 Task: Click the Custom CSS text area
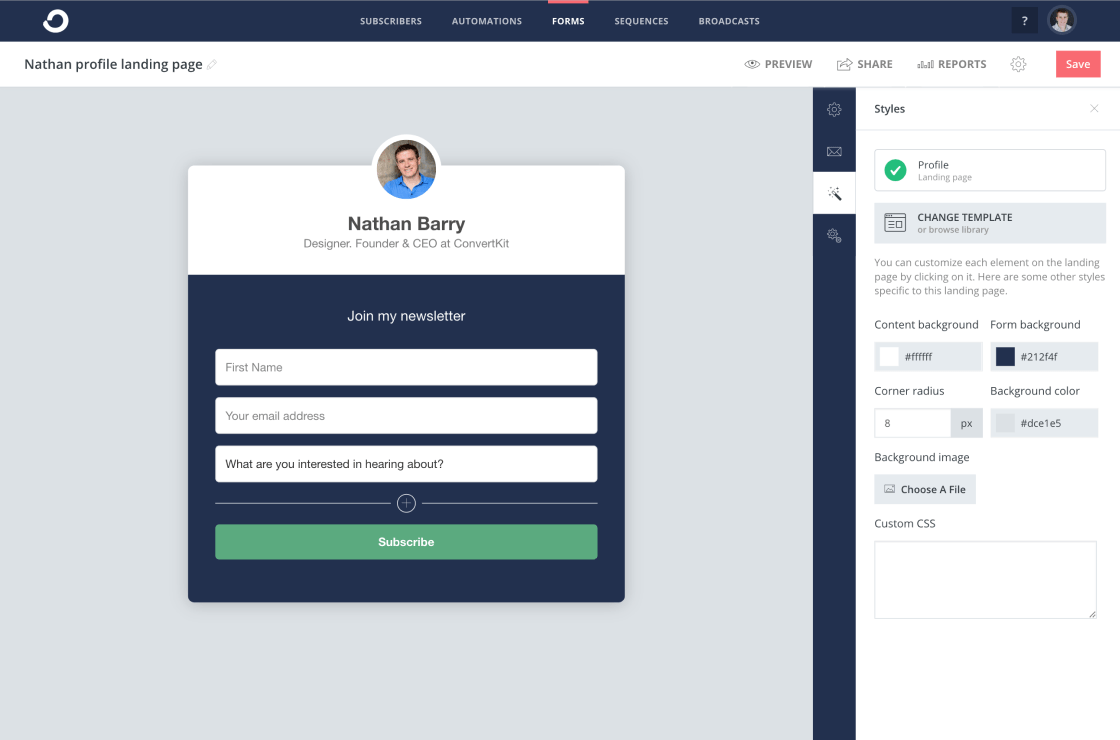pyautogui.click(x=985, y=579)
